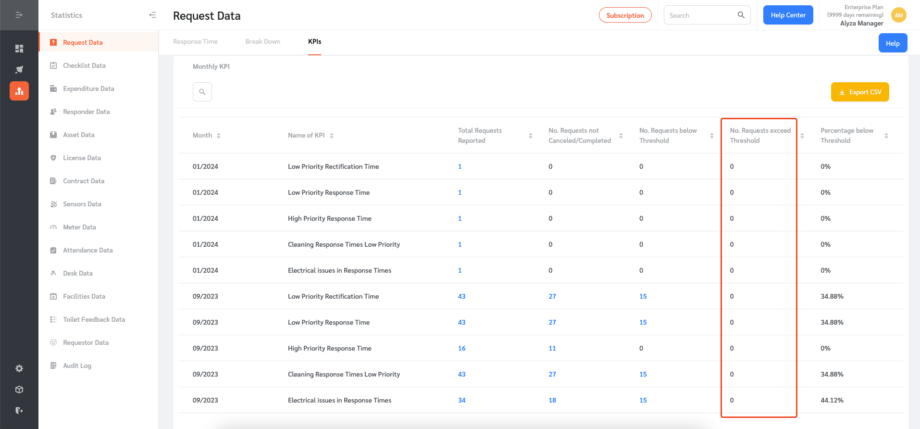This screenshot has height=429, width=920.
Task: Open the dashboard grid icon
Action: click(19, 48)
